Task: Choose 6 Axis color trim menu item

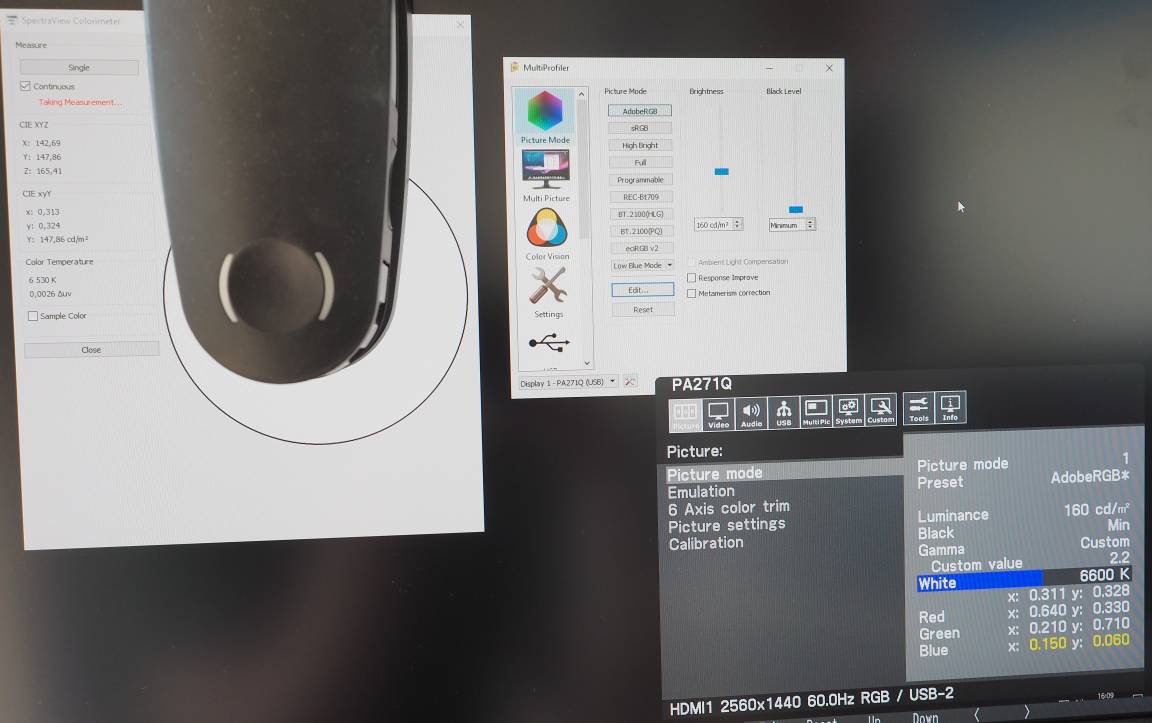Action: click(728, 508)
